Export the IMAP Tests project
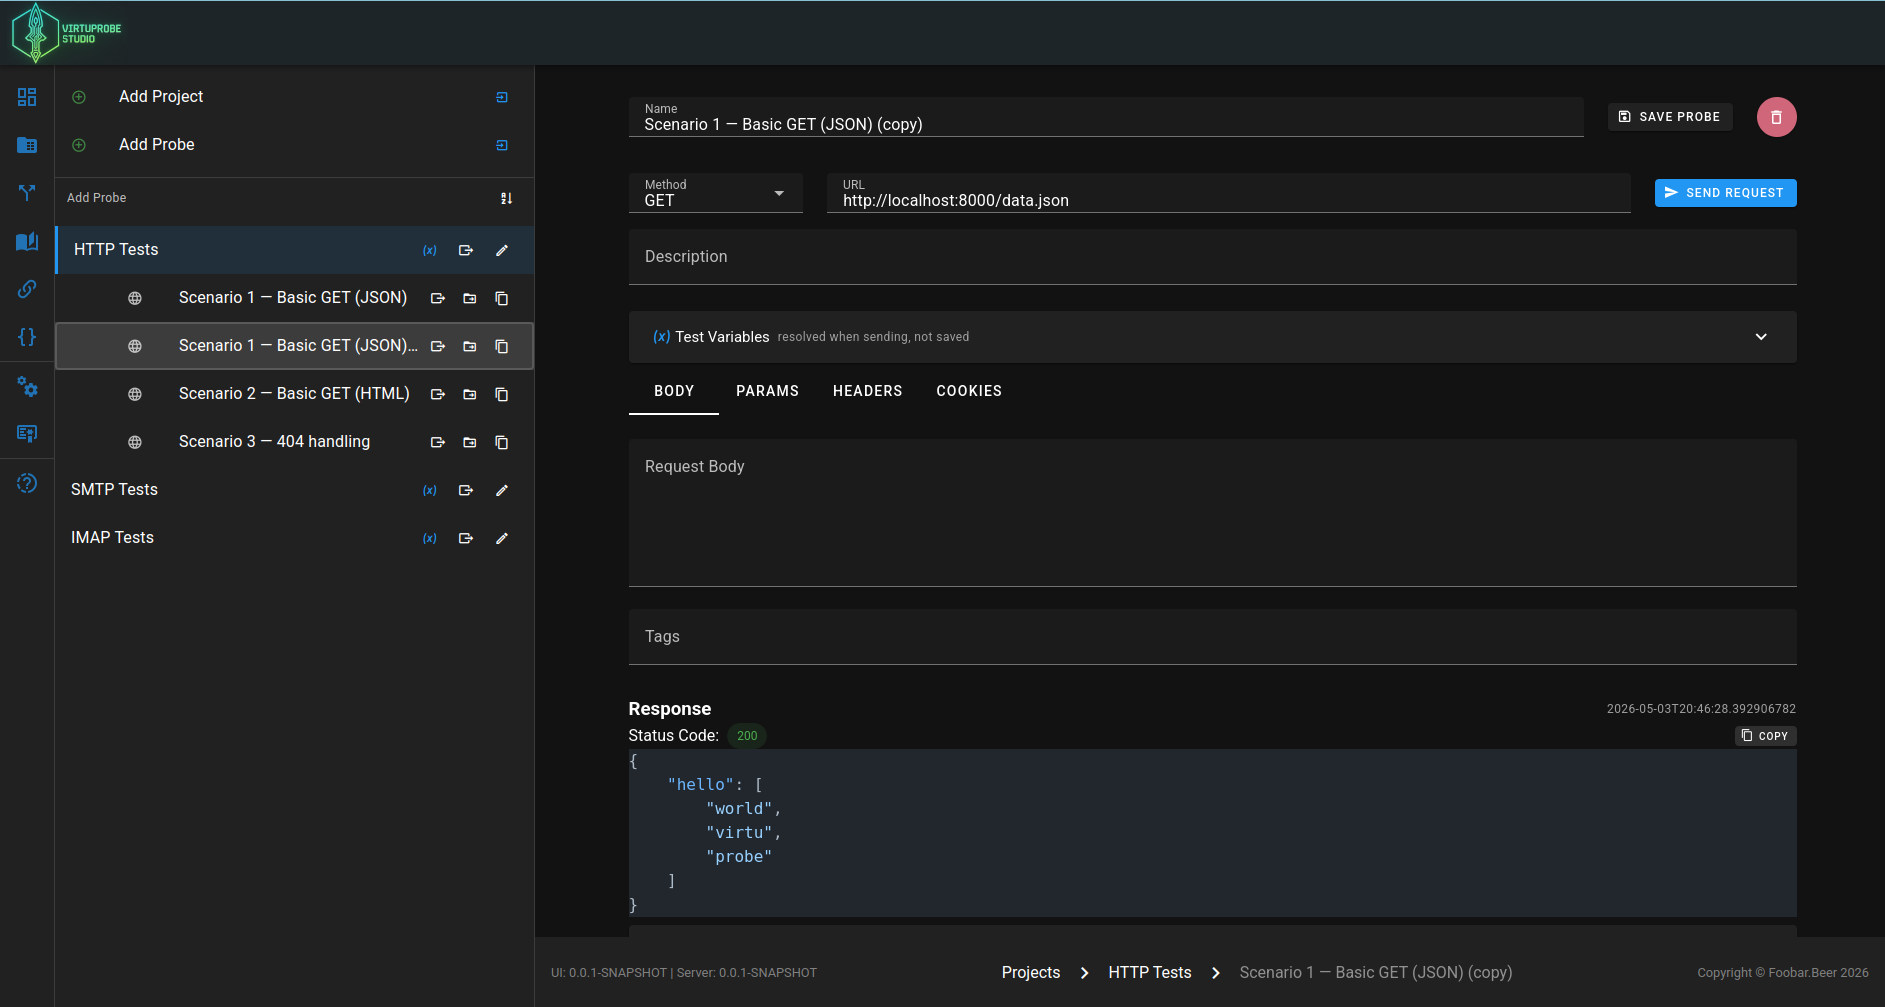The width and height of the screenshot is (1885, 1007). 466,538
